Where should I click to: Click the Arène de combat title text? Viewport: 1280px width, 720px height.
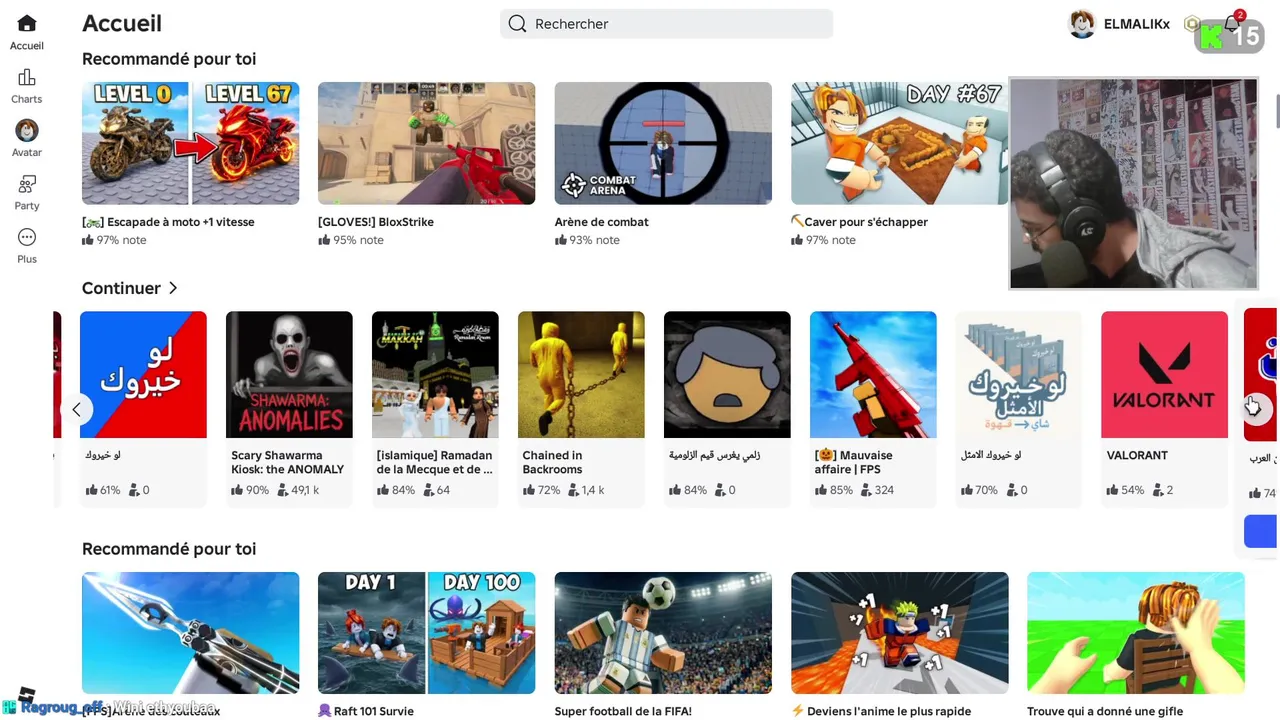pyautogui.click(x=602, y=222)
